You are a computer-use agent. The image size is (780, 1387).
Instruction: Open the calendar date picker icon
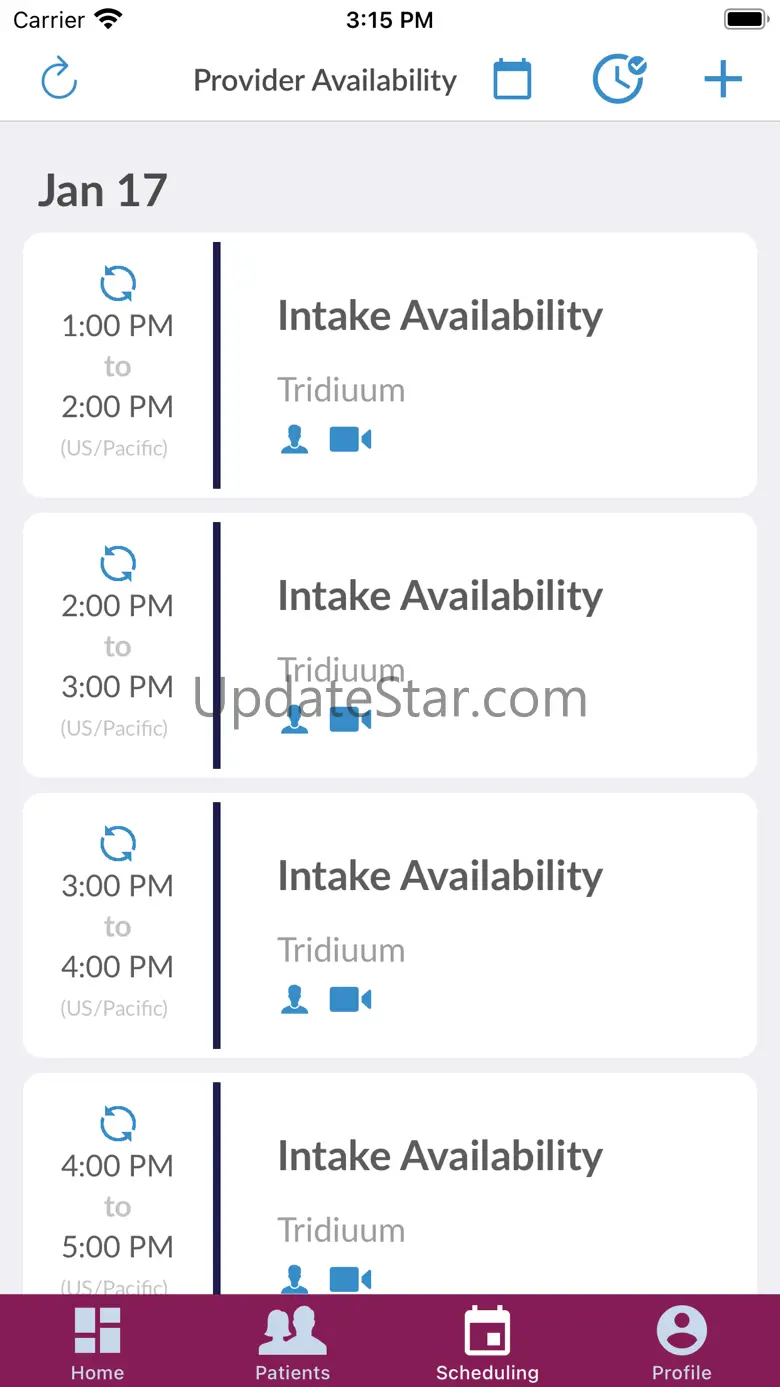pos(512,80)
